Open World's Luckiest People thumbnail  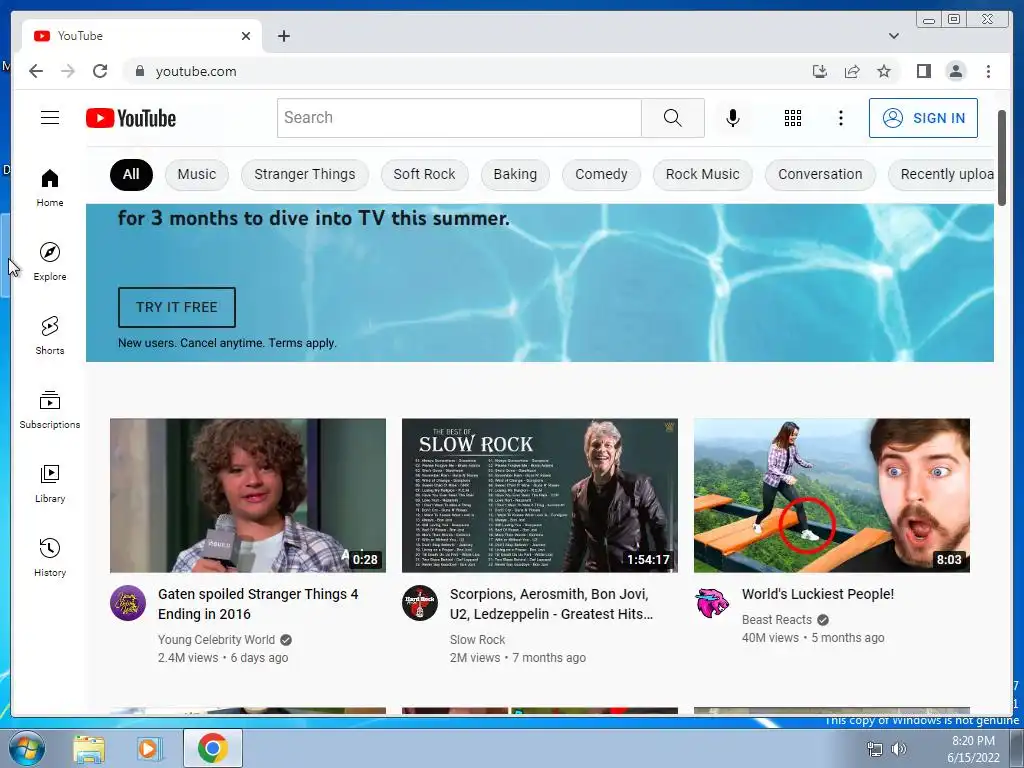click(x=832, y=496)
